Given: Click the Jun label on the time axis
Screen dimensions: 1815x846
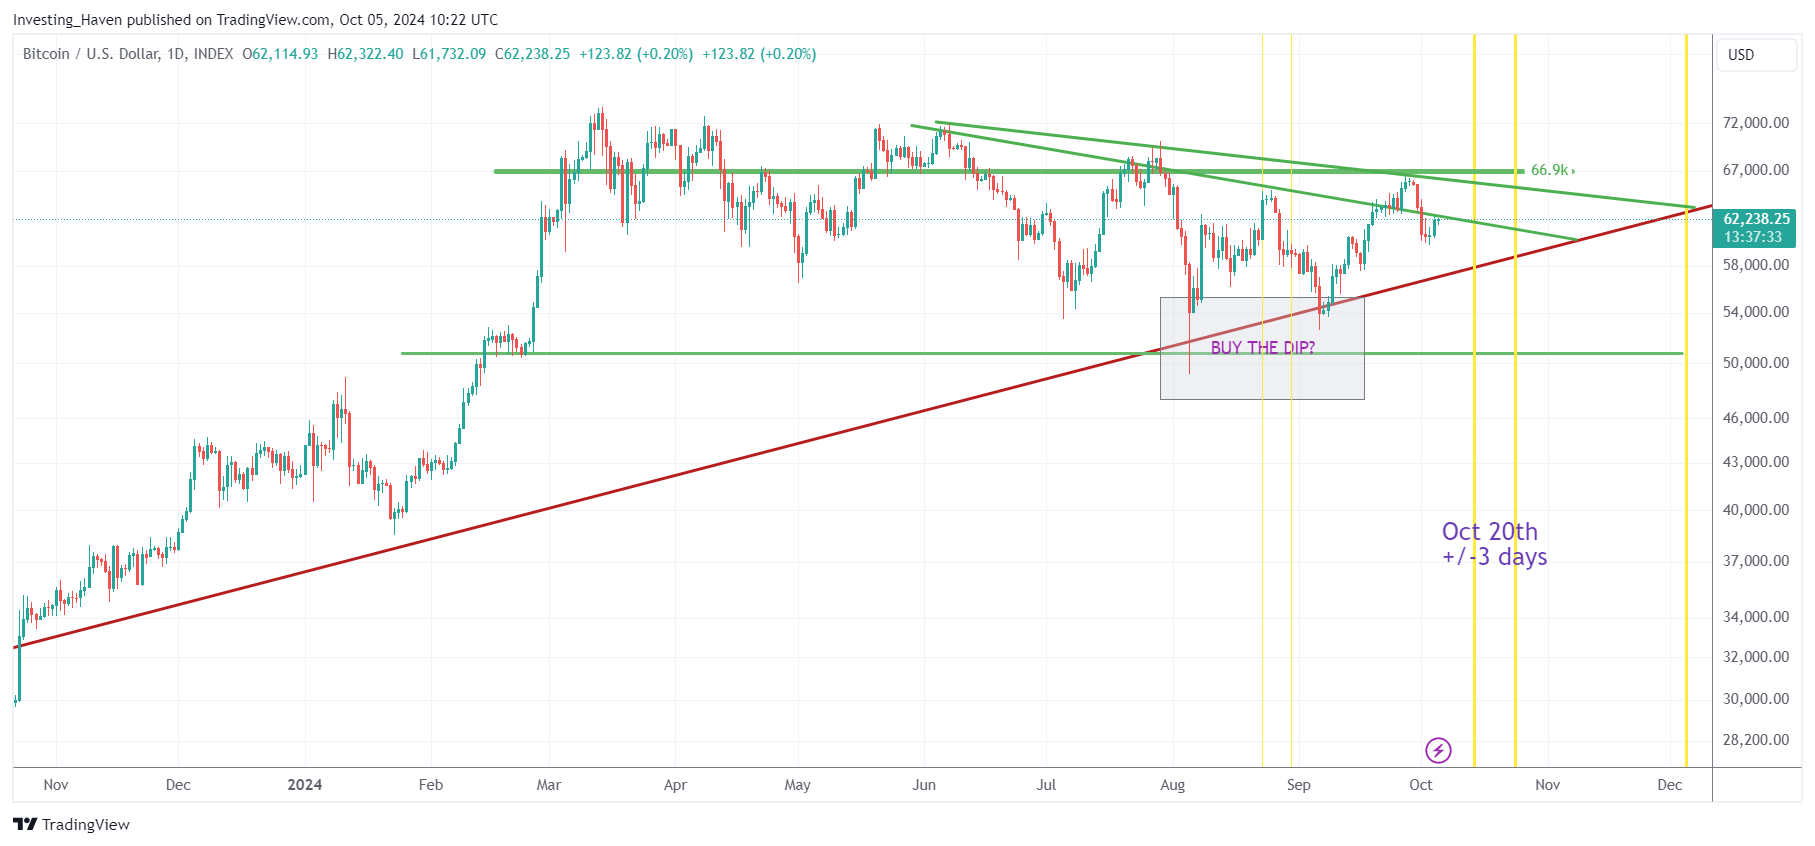Looking at the screenshot, I should [924, 785].
